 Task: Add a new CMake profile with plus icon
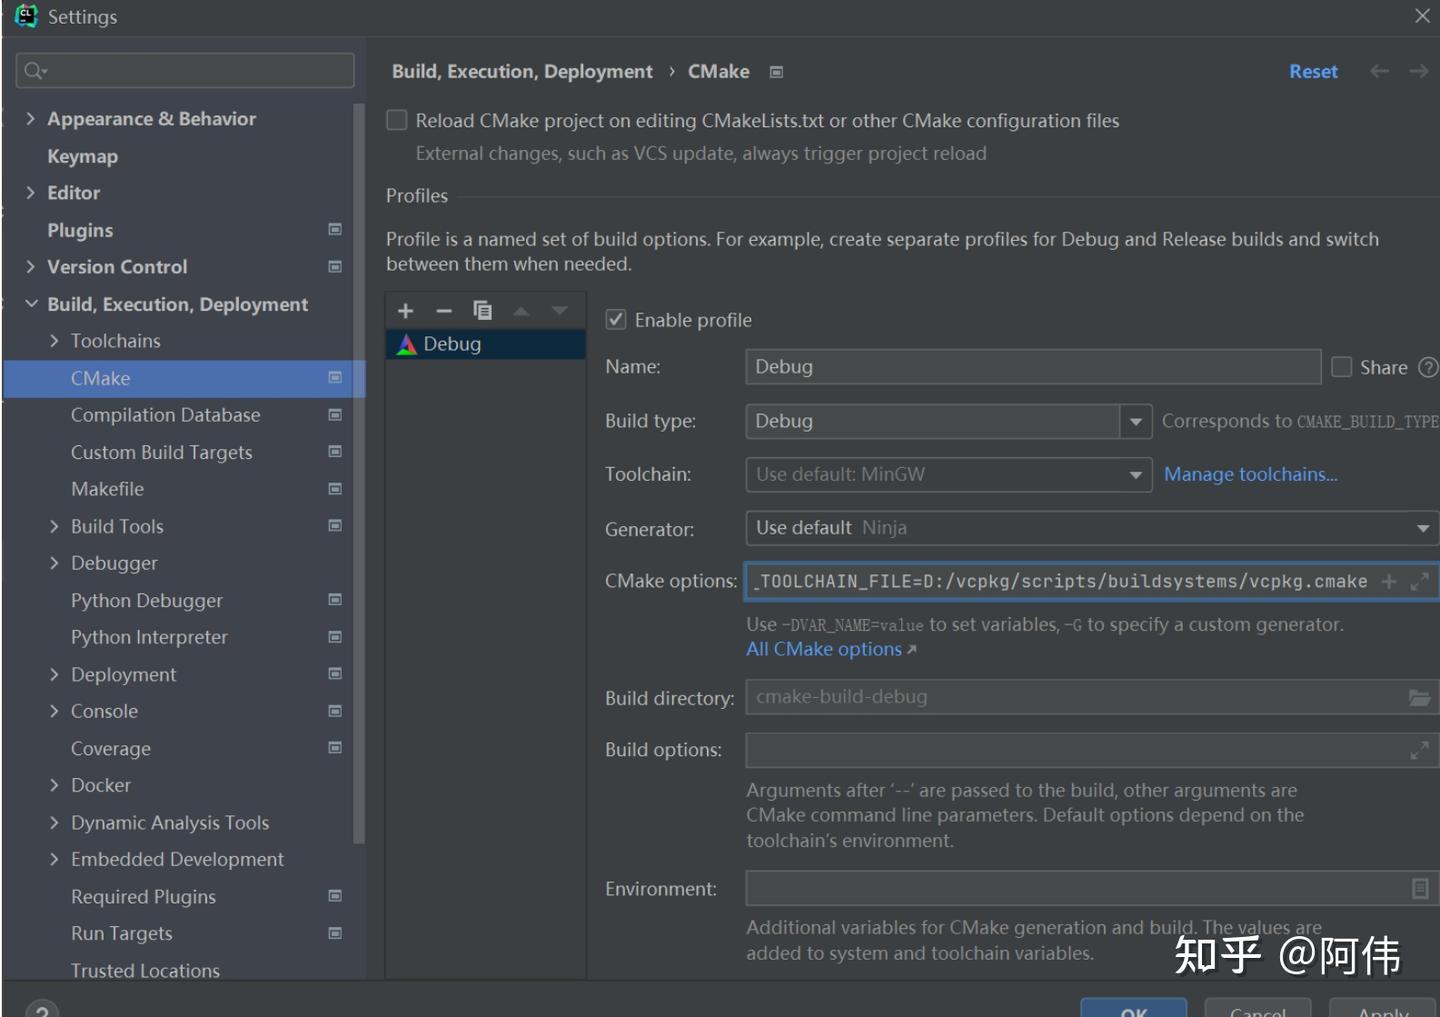coord(405,311)
